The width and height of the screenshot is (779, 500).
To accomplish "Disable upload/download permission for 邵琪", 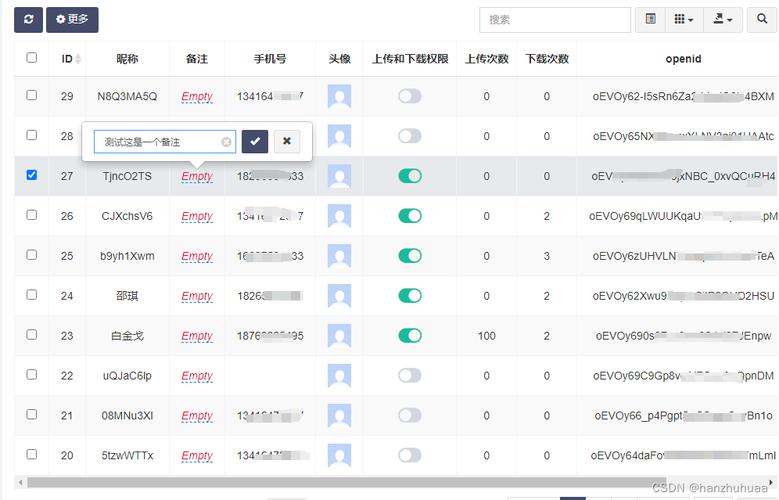I will 410,296.
